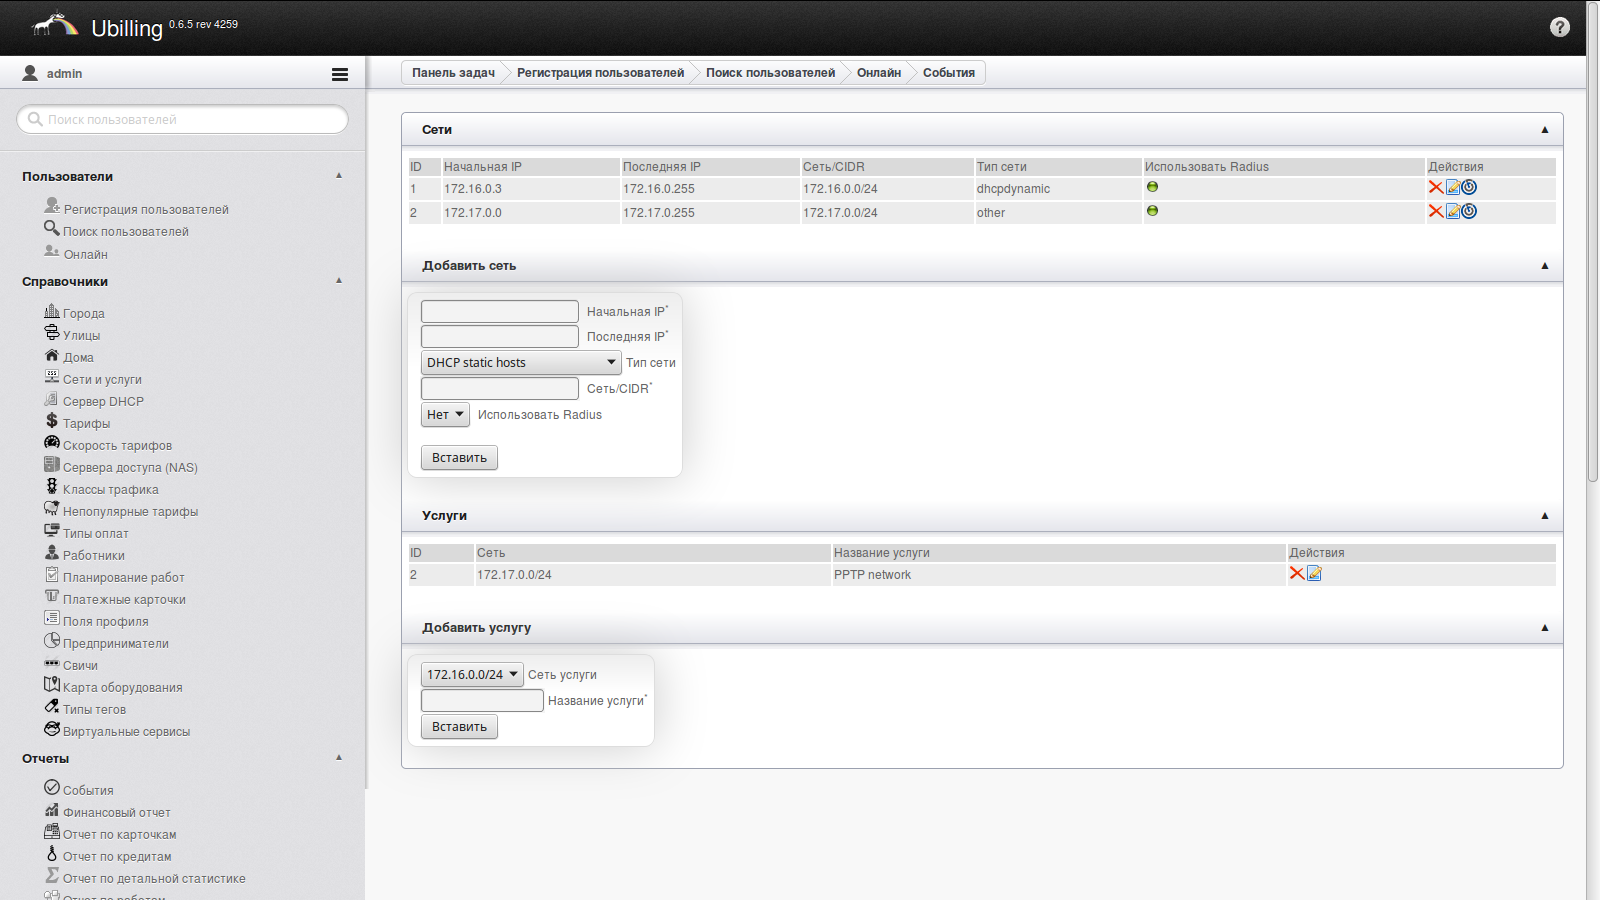
Task: Open the Тип сети dropdown
Action: (x=520, y=363)
